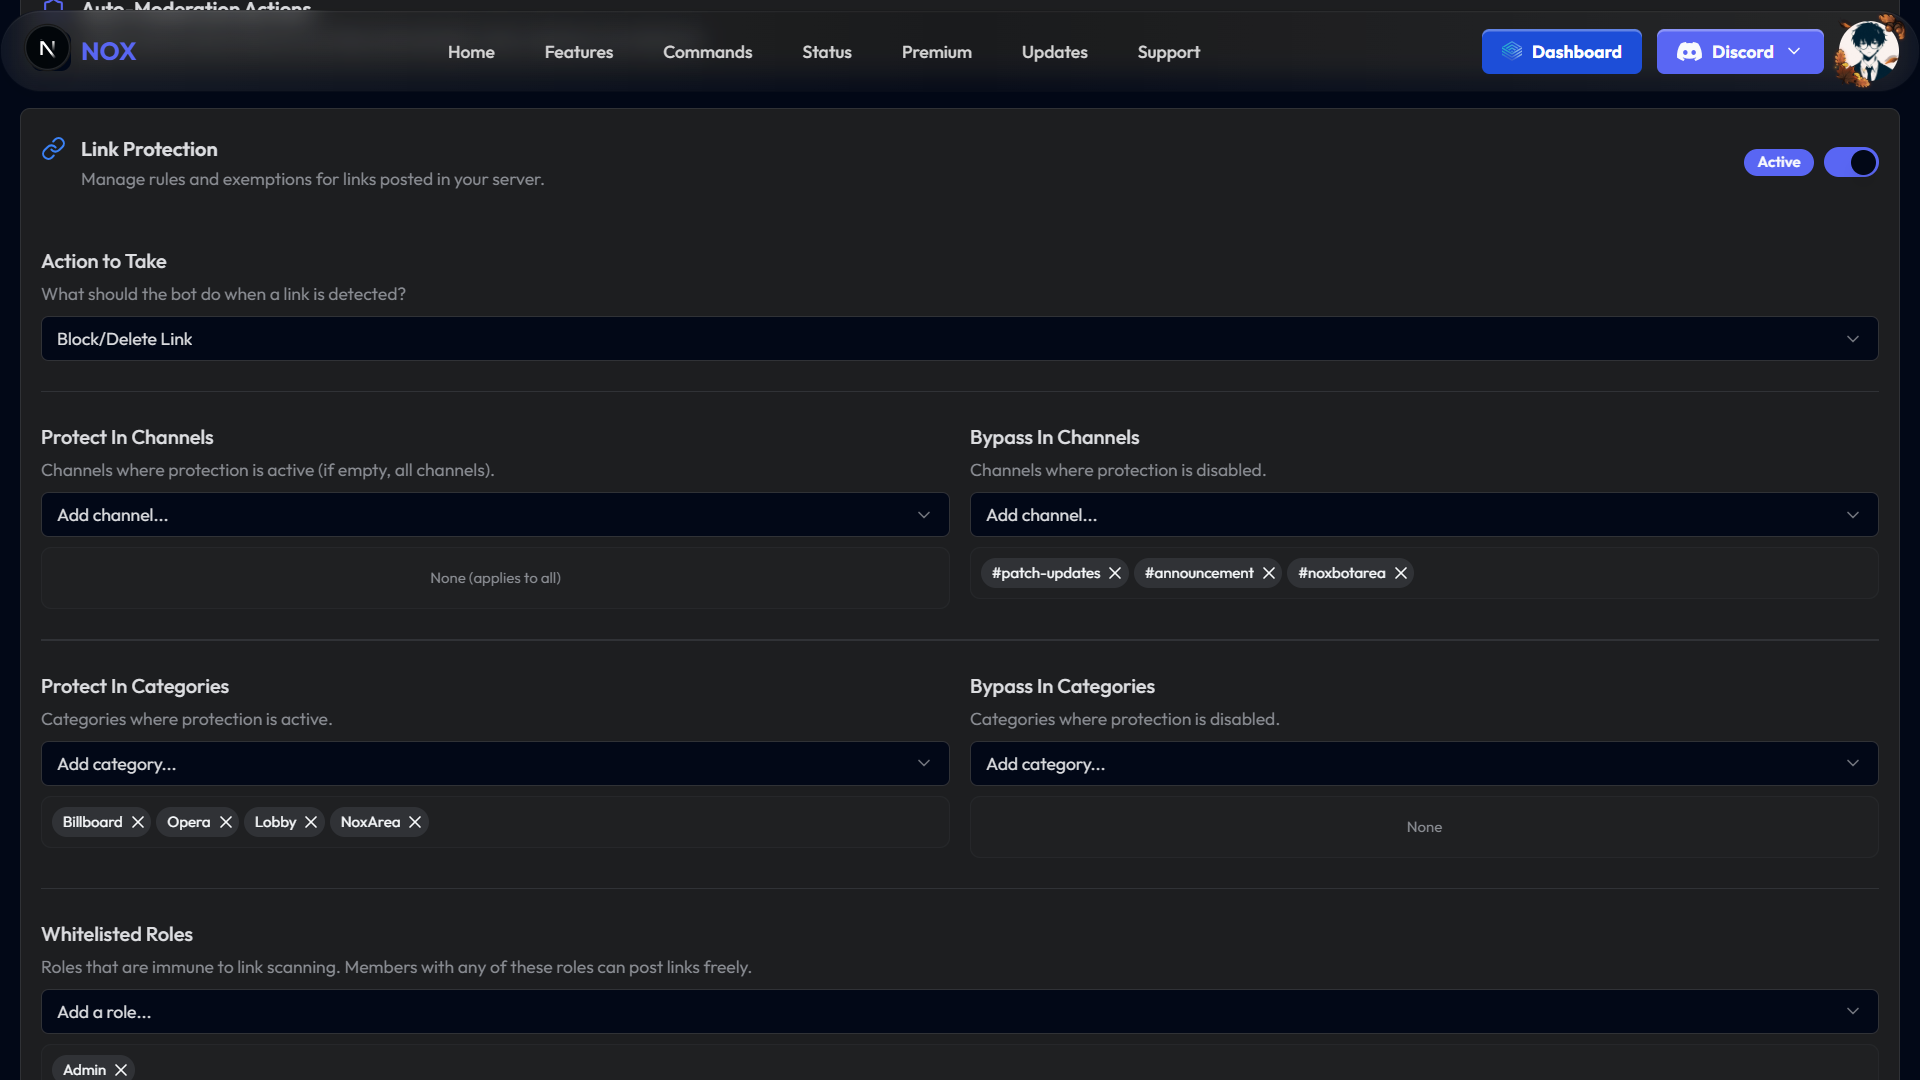Viewport: 1920px width, 1080px height.
Task: Open Commands navigation item
Action: [x=707, y=52]
